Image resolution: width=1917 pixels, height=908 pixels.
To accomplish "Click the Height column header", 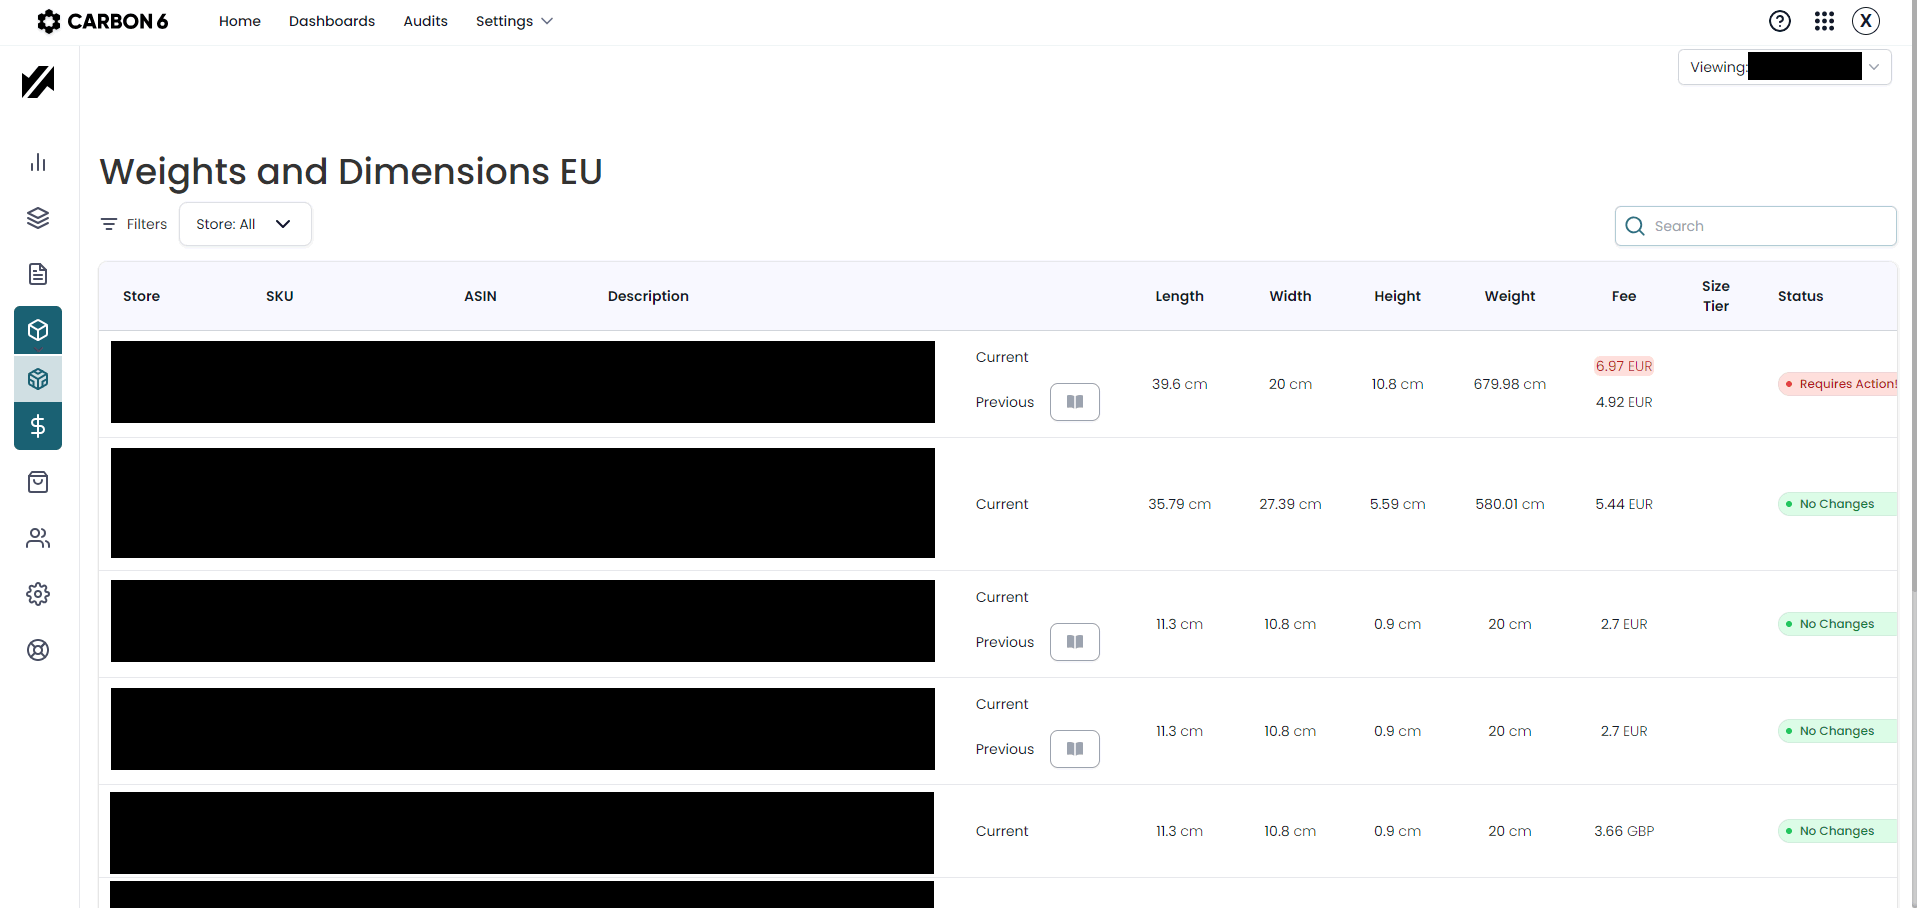I will pyautogui.click(x=1397, y=296).
